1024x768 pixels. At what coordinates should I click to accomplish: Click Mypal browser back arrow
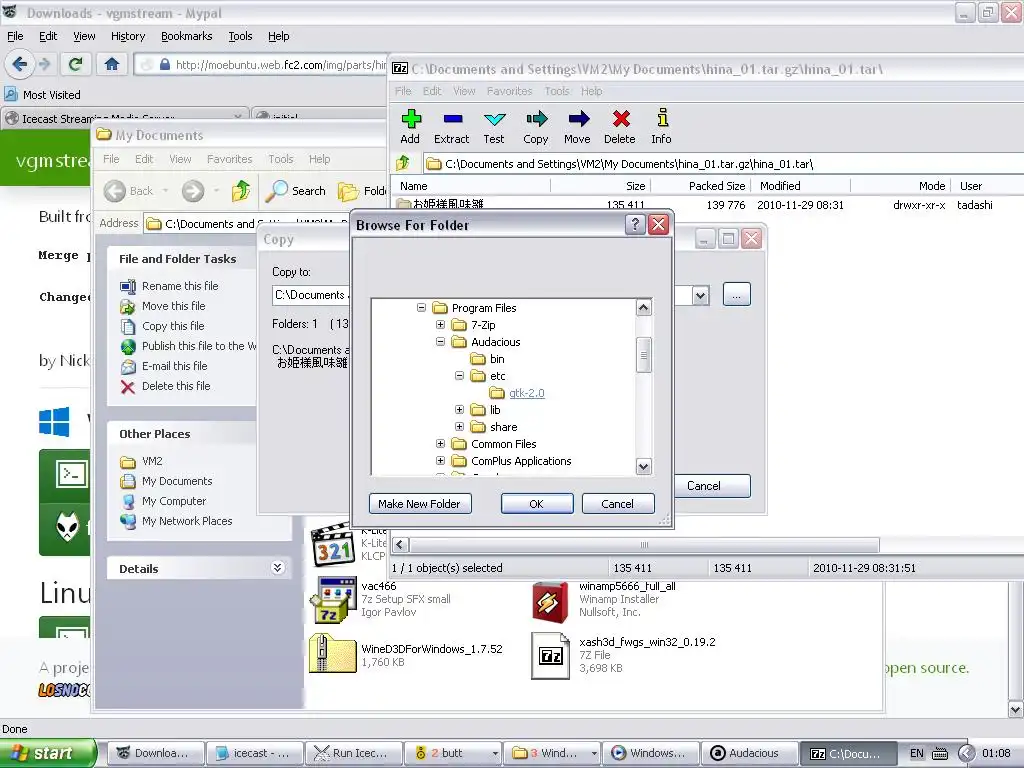19,64
